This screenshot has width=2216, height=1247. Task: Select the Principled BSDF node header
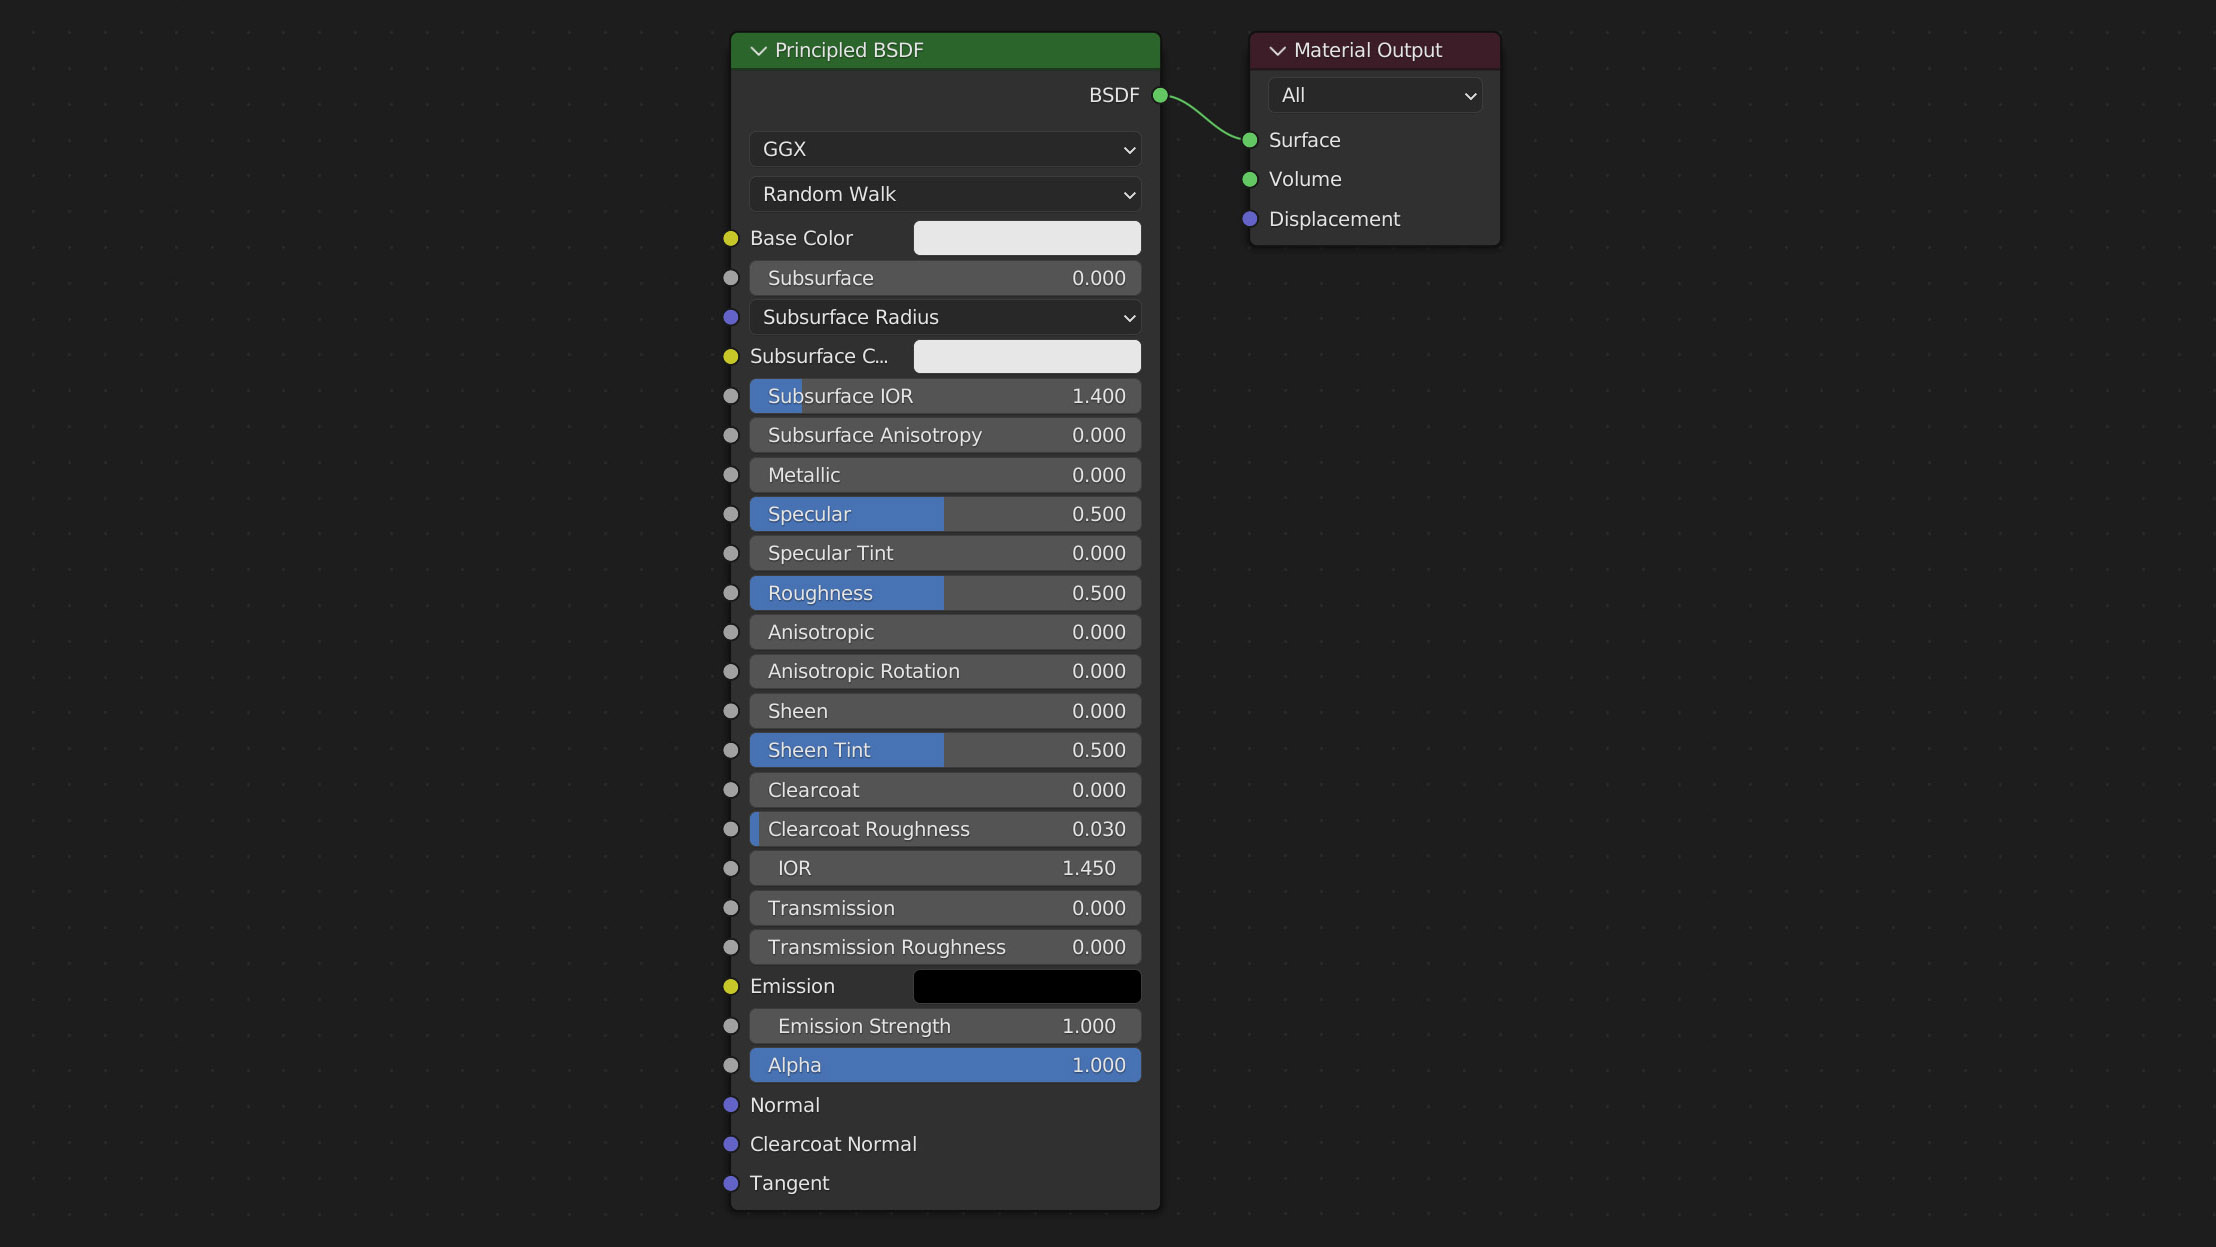945,51
